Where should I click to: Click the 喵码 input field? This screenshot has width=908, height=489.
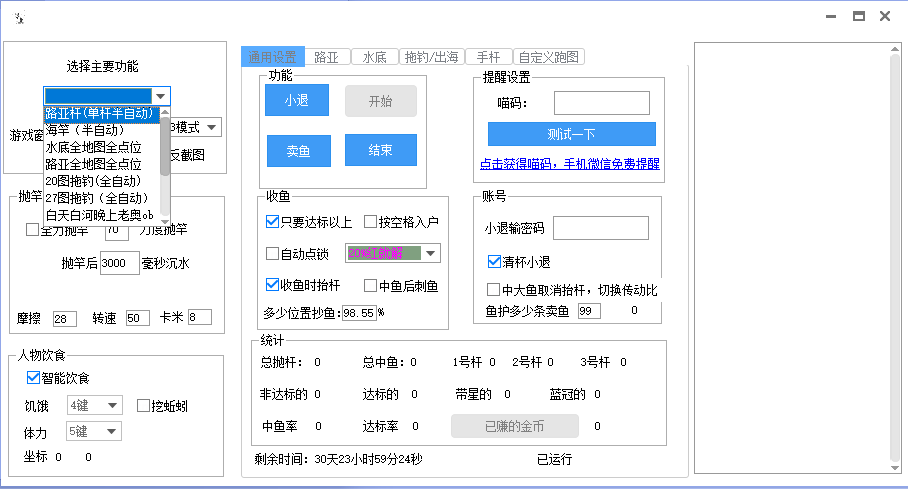[601, 103]
